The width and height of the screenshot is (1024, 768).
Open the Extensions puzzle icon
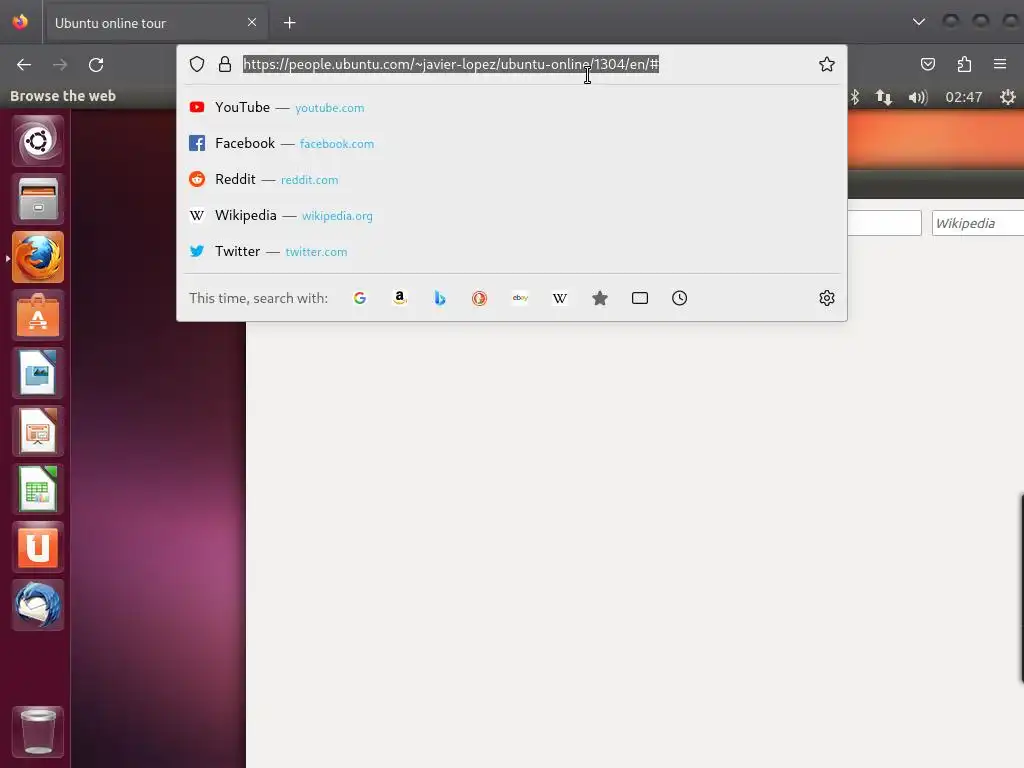click(964, 64)
